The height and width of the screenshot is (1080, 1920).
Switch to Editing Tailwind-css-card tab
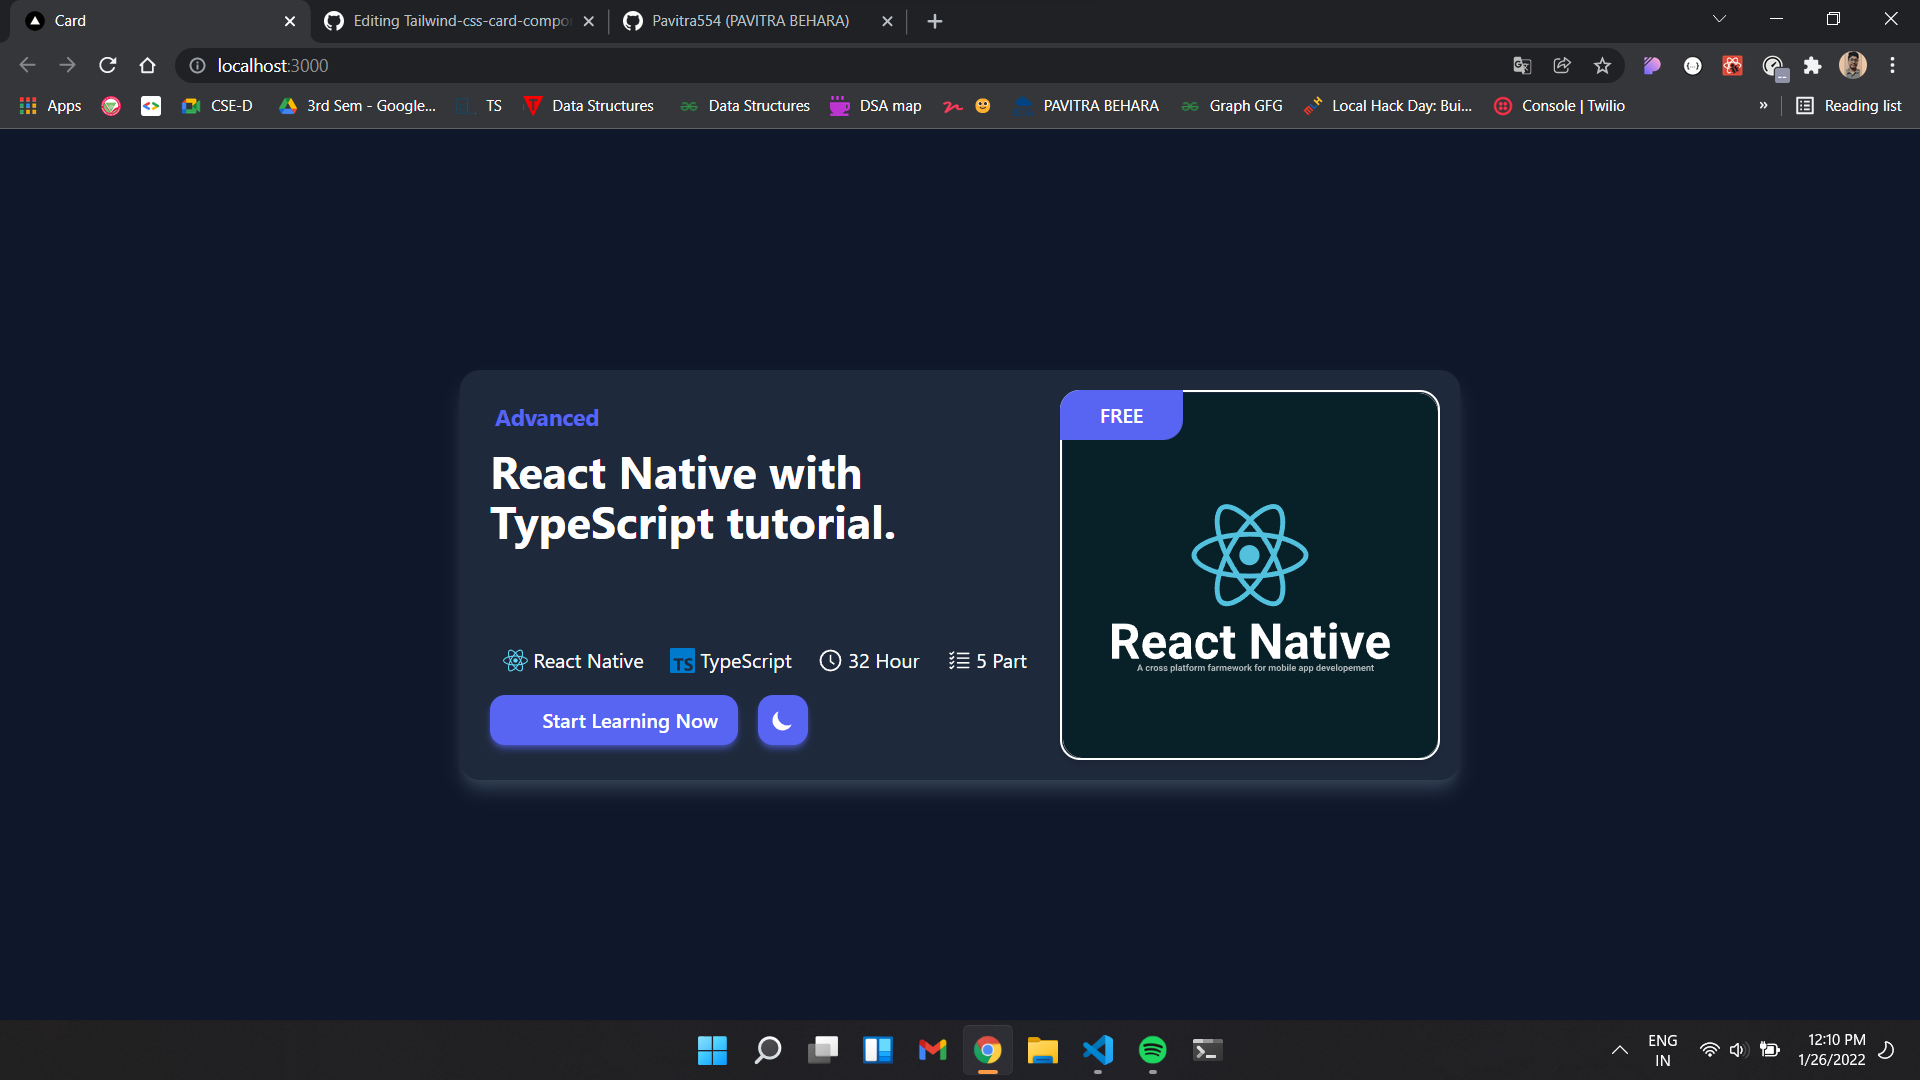[460, 21]
